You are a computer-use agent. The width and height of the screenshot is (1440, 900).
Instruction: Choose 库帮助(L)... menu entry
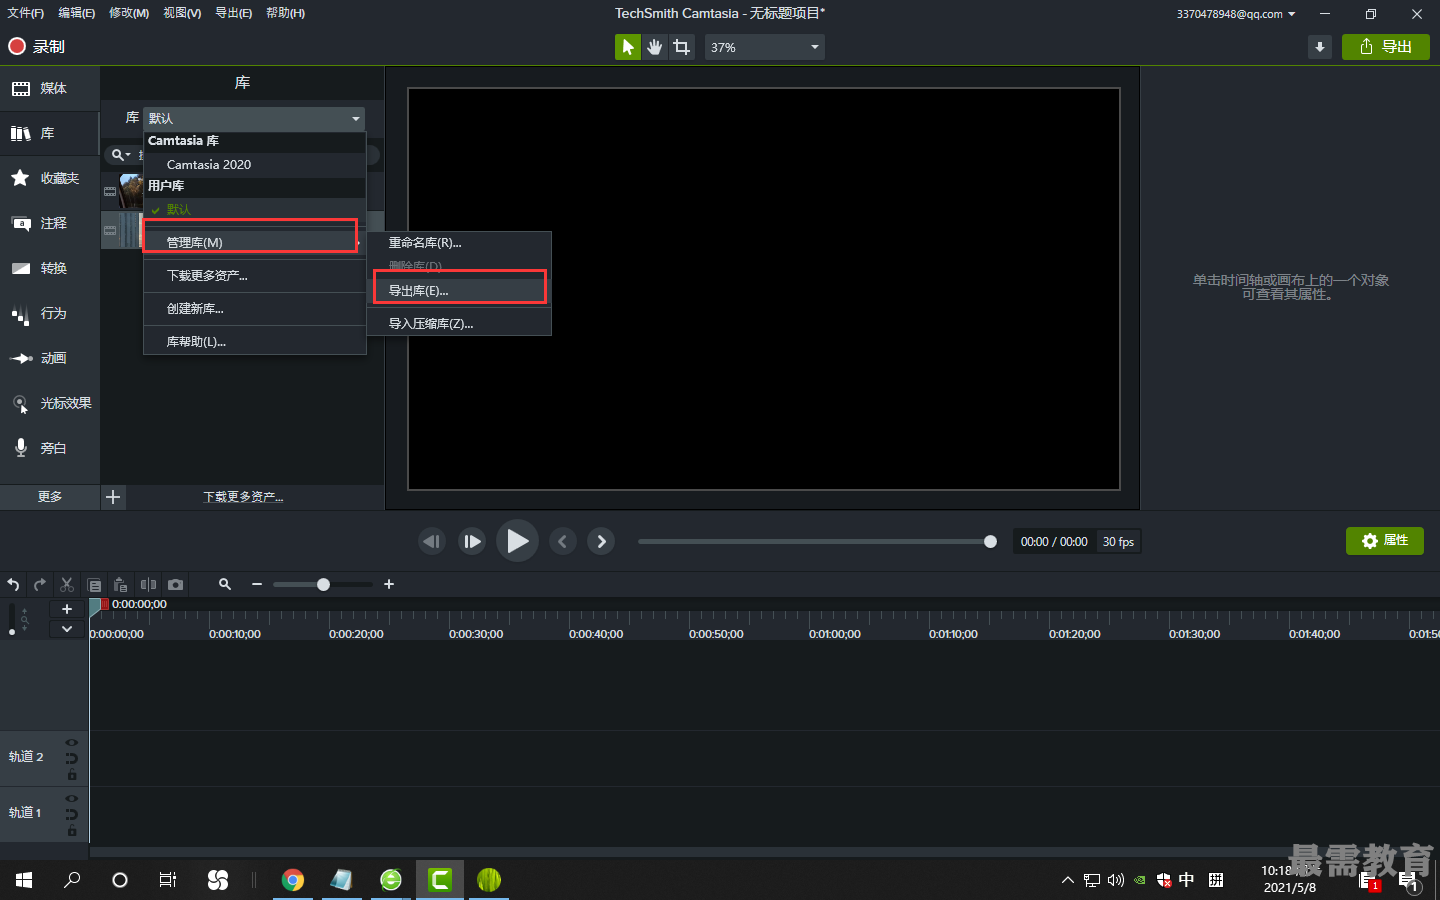coord(255,341)
